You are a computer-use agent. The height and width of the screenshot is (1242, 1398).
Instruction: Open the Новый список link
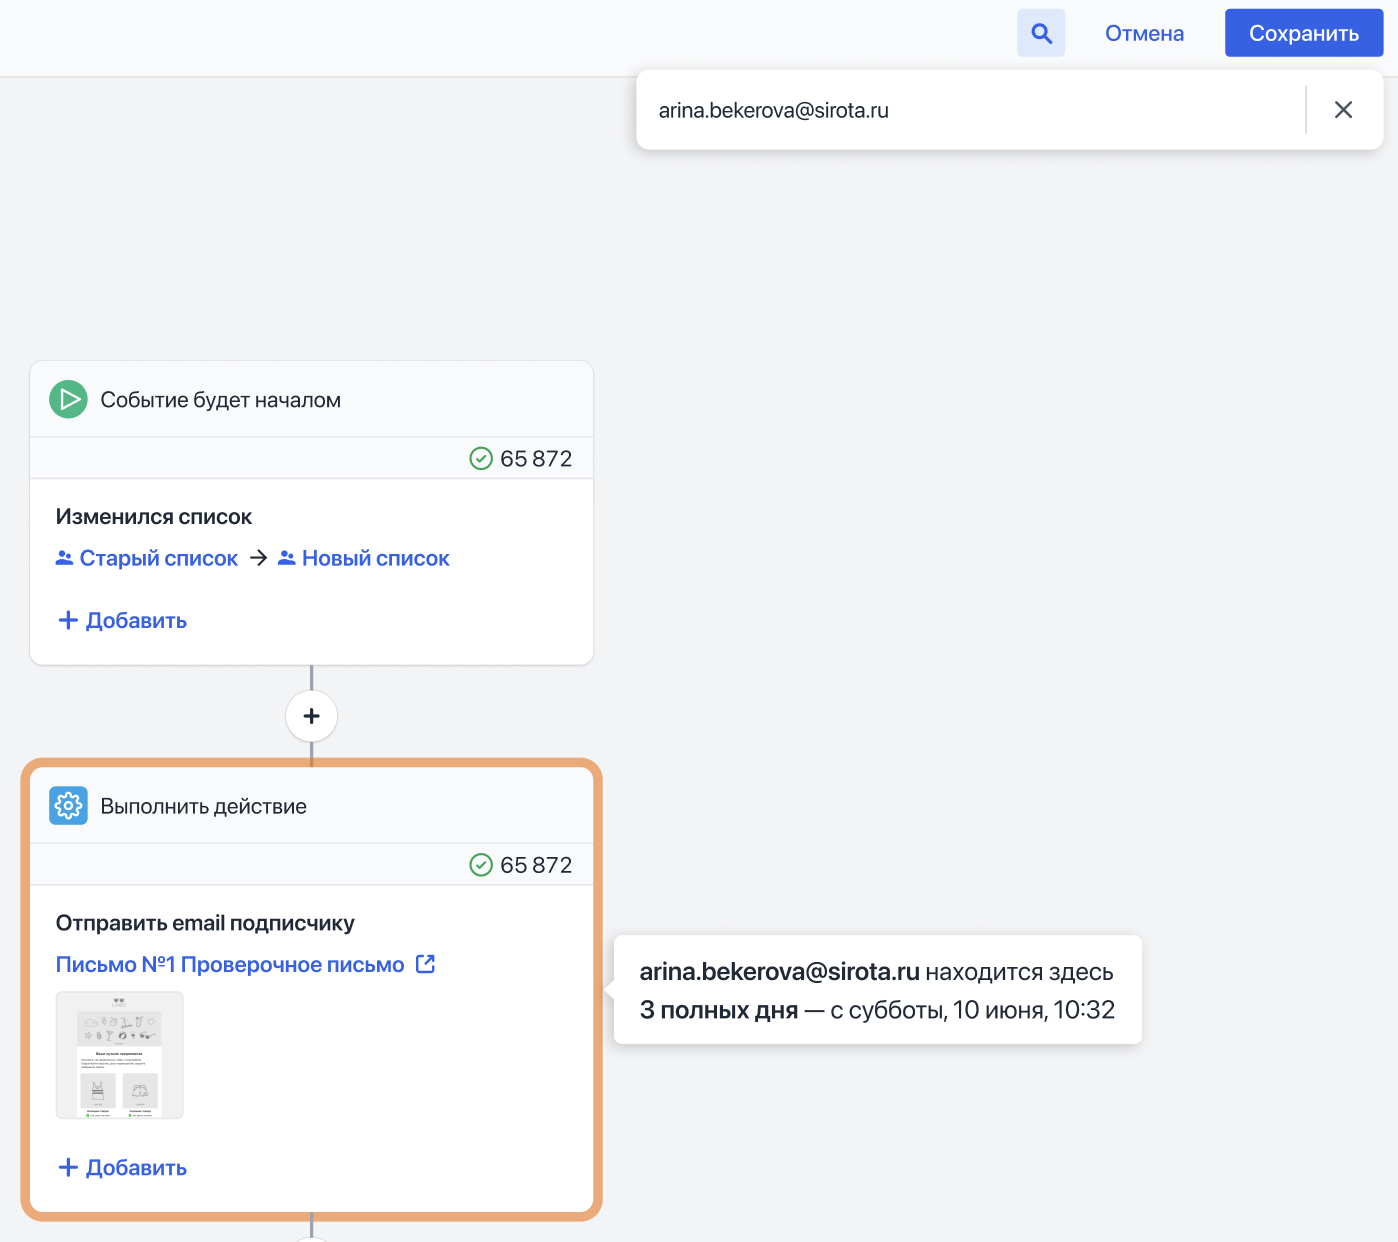coord(375,558)
